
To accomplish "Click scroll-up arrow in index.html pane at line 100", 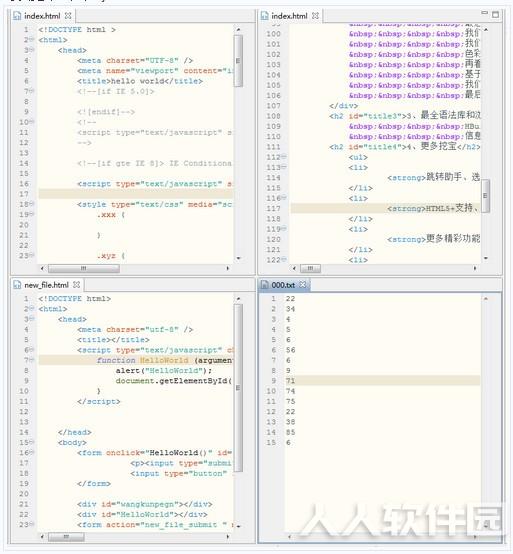I will click(x=486, y=30).
